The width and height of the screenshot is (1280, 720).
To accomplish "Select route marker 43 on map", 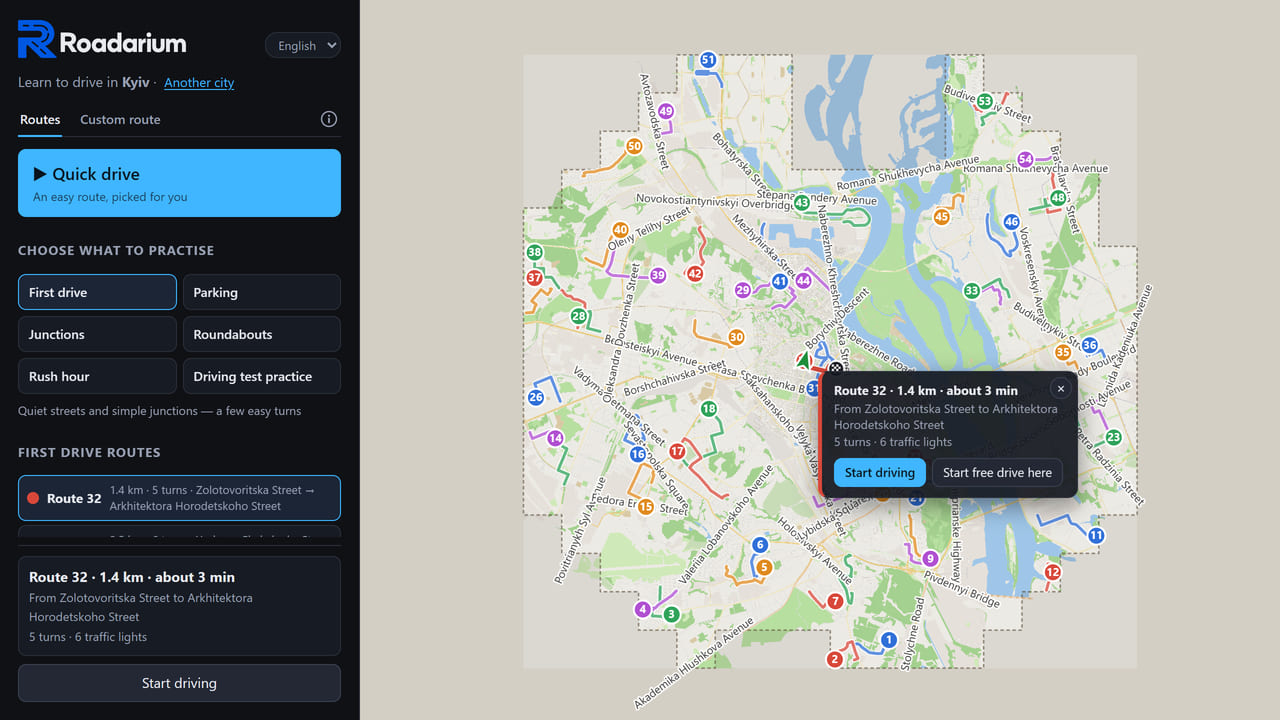I will tap(801, 203).
